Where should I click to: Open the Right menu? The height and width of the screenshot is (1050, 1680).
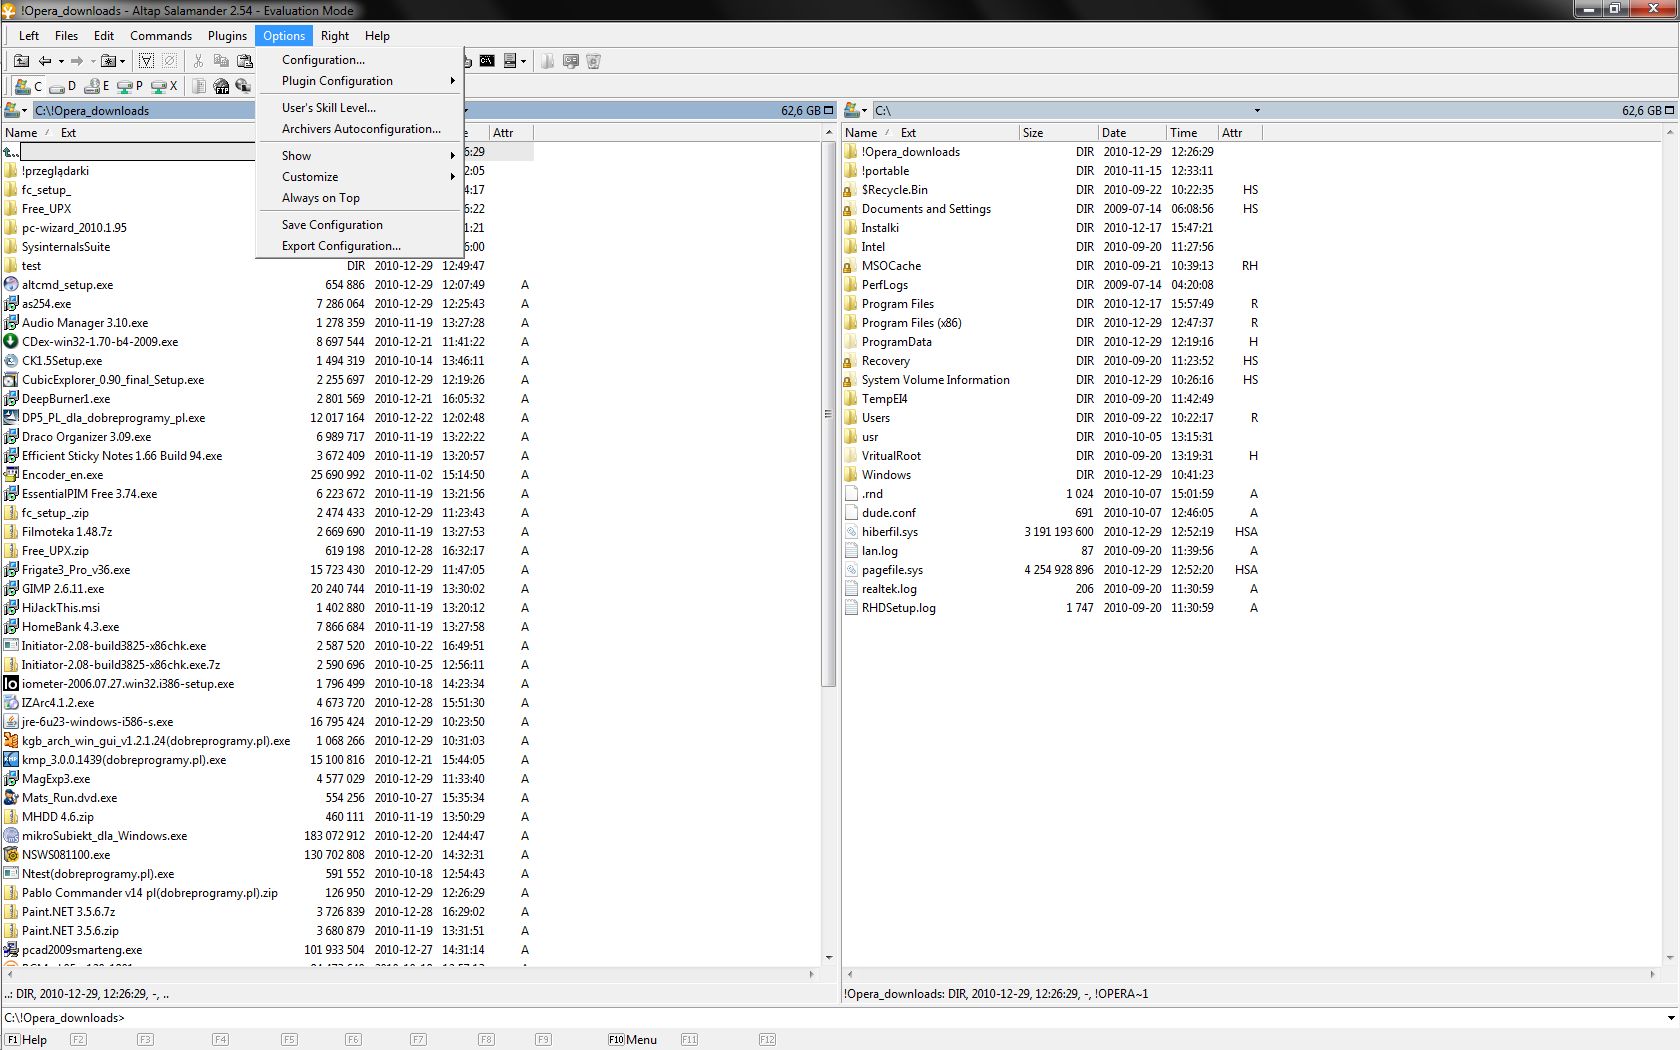click(x=335, y=35)
